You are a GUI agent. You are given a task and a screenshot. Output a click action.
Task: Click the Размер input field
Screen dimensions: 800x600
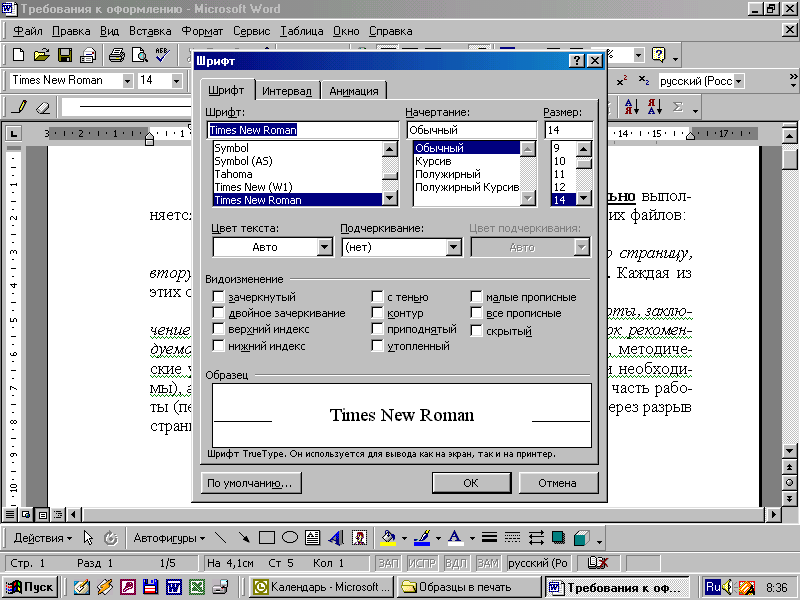pos(568,130)
